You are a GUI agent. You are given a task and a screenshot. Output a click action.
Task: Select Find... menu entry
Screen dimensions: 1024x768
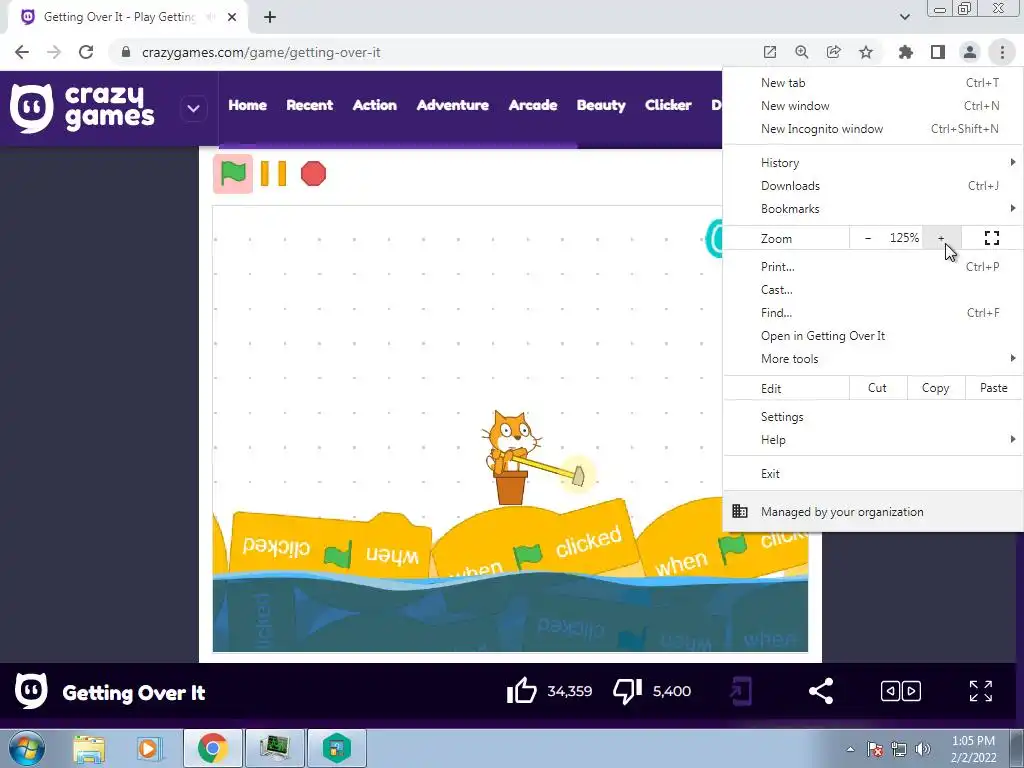point(873,313)
